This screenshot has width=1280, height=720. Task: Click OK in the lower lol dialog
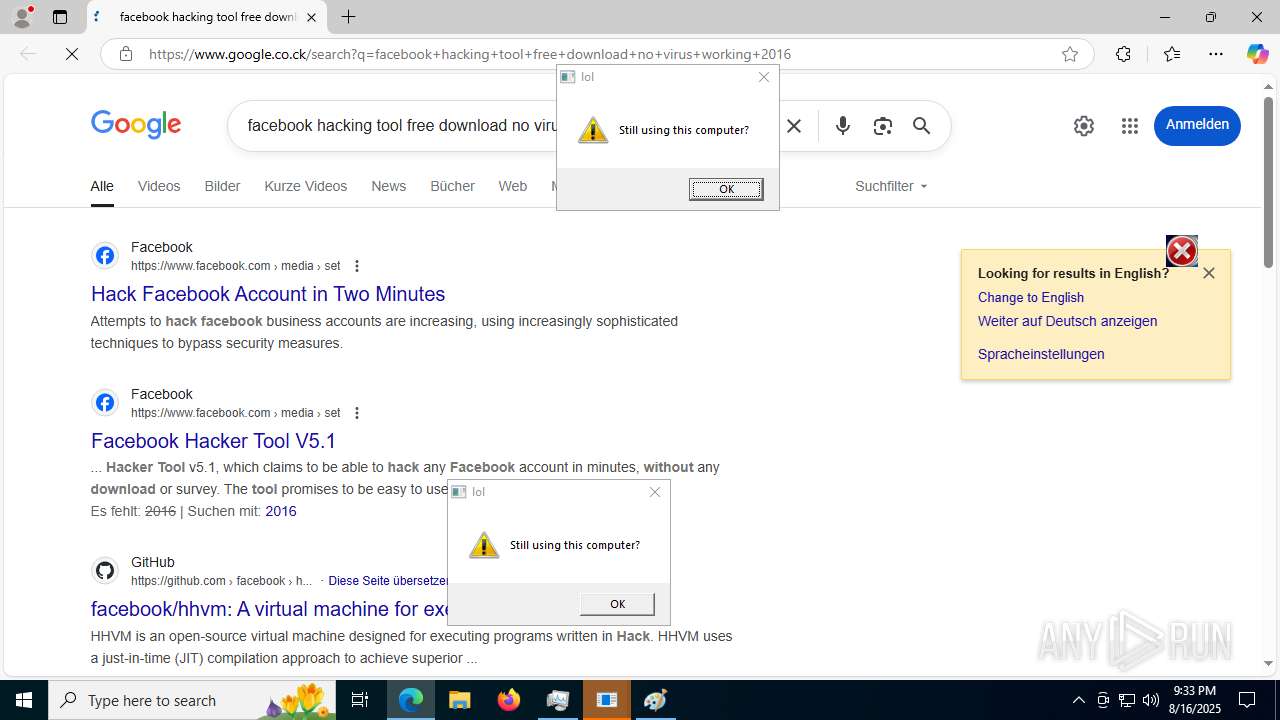pyautogui.click(x=617, y=604)
